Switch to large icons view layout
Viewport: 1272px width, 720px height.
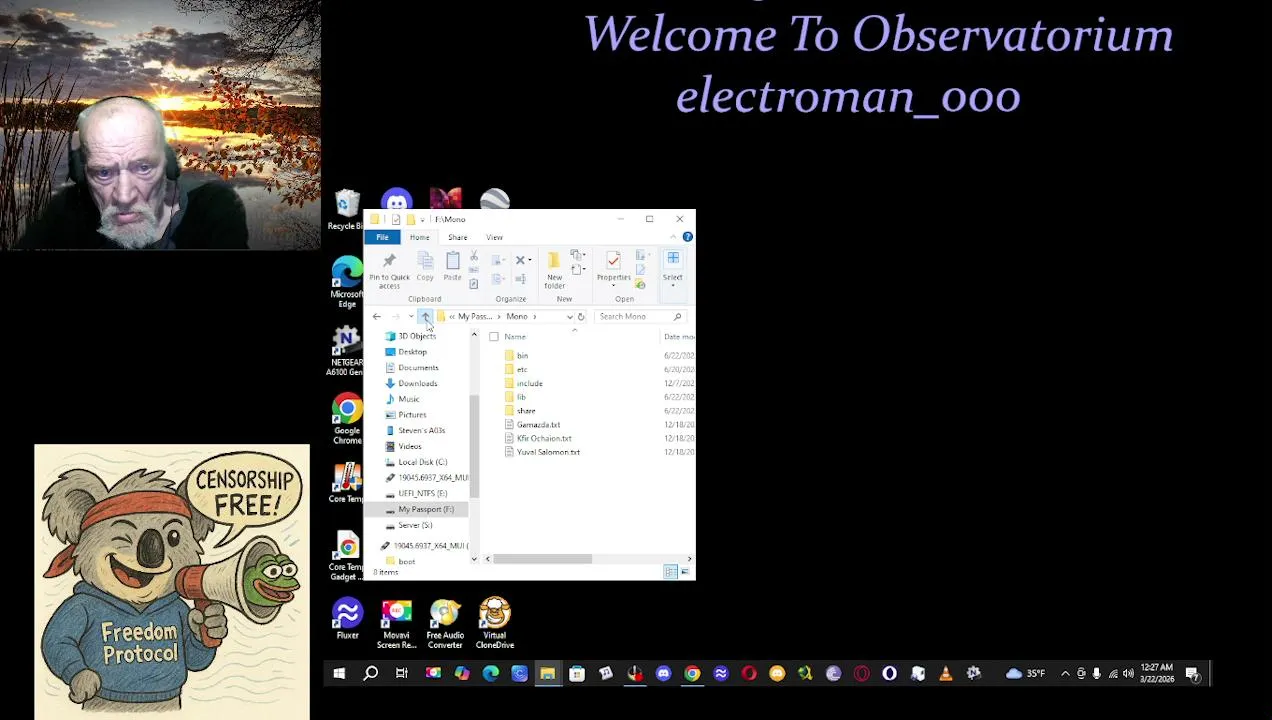[685, 572]
